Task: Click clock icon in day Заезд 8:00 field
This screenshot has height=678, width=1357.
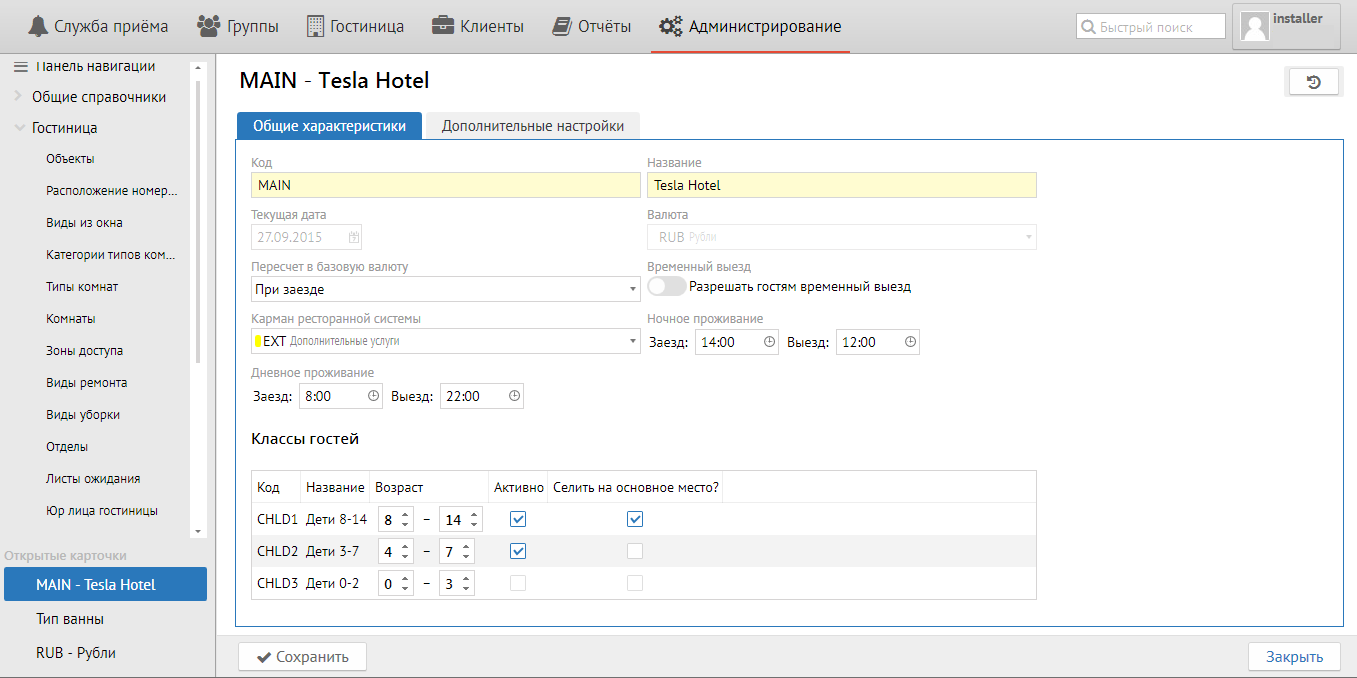Action: 373,396
